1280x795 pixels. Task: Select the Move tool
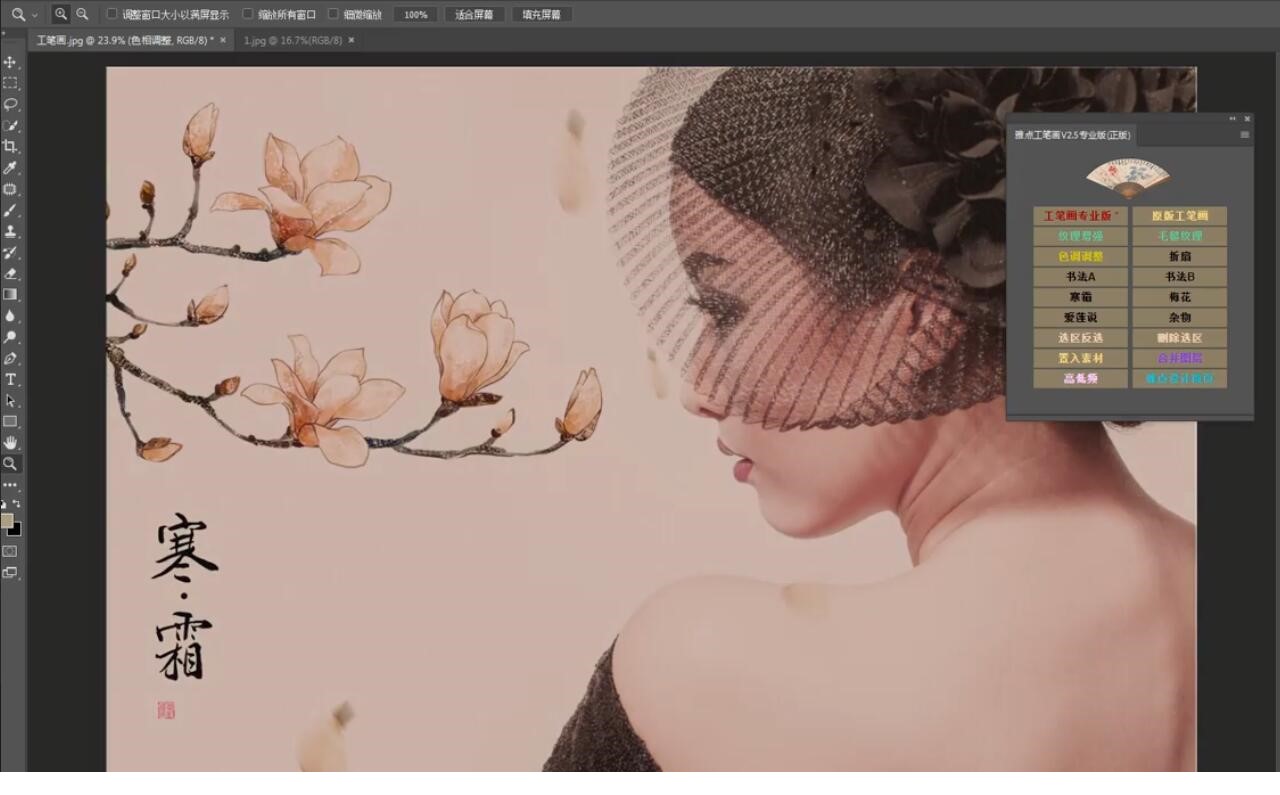click(10, 62)
